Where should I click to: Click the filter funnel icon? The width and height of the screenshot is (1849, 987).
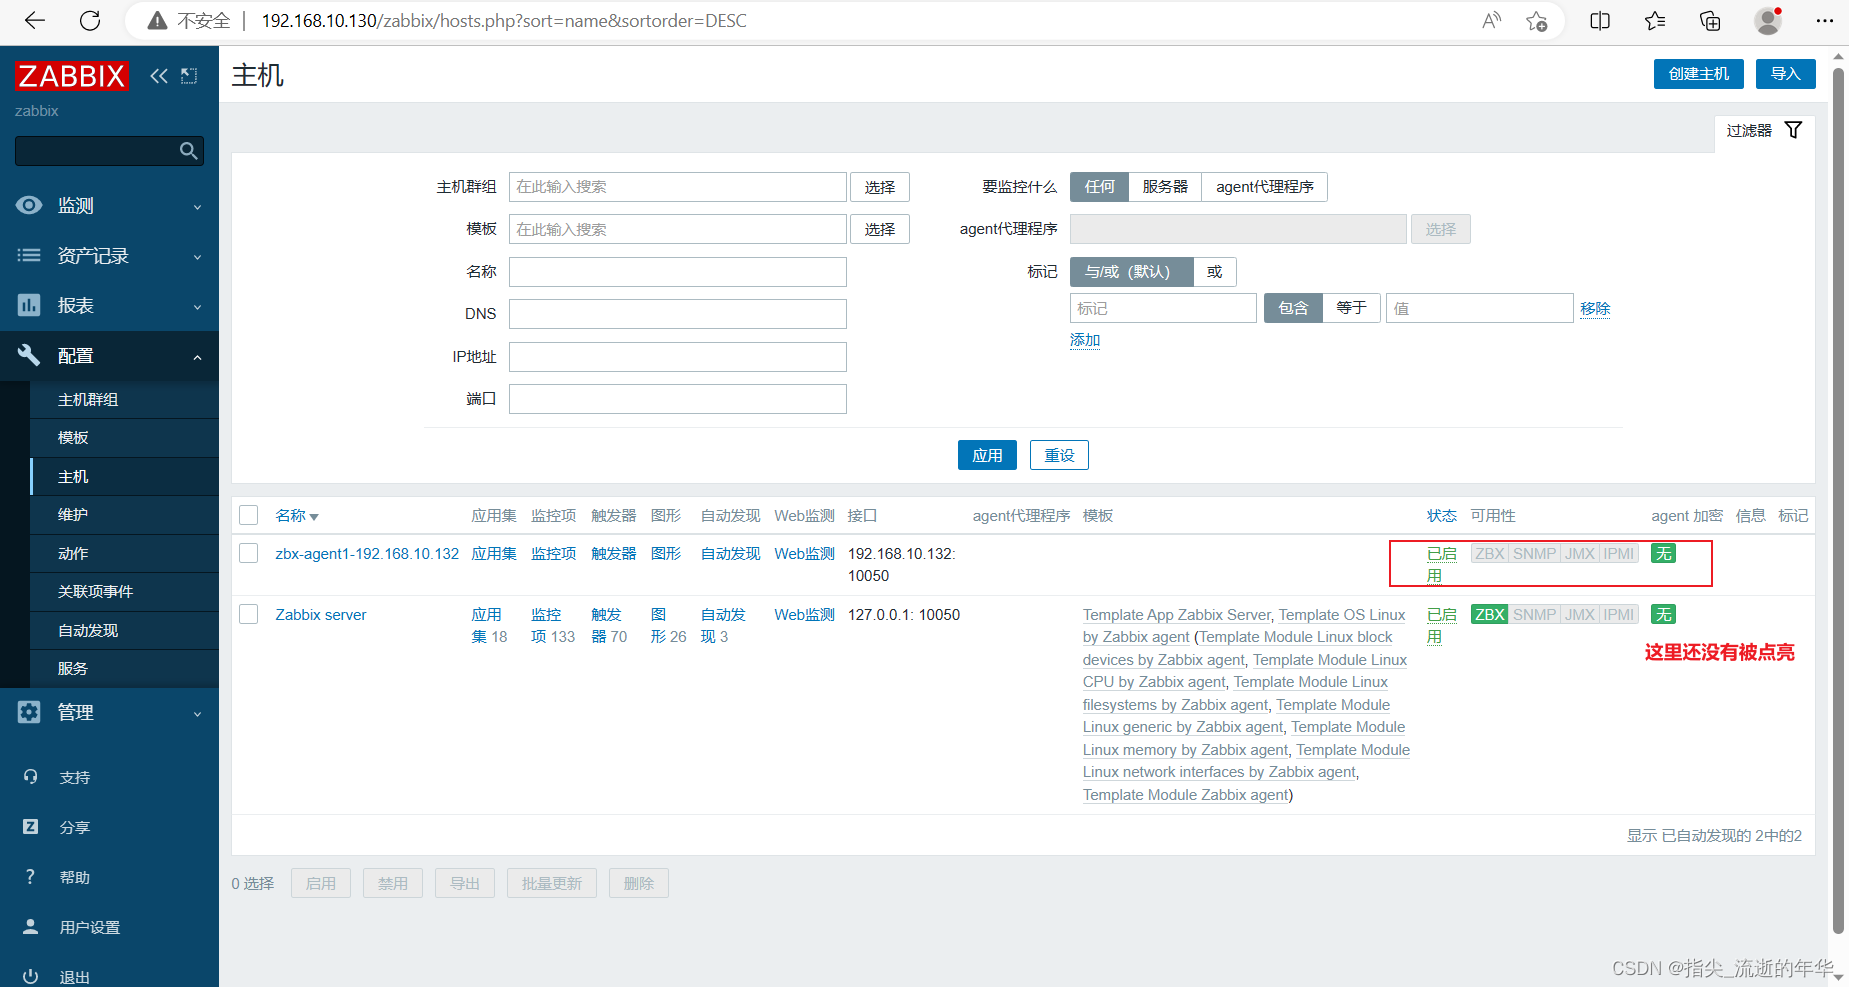[x=1794, y=130]
